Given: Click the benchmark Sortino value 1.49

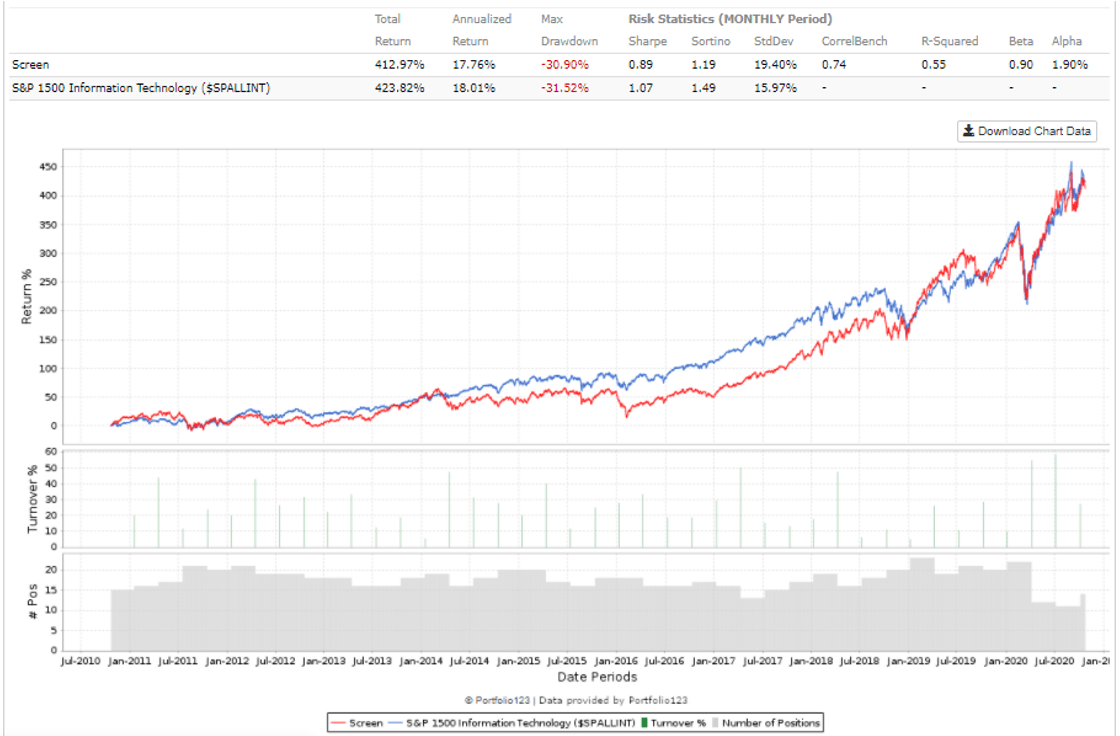Looking at the screenshot, I should pyautogui.click(x=704, y=89).
